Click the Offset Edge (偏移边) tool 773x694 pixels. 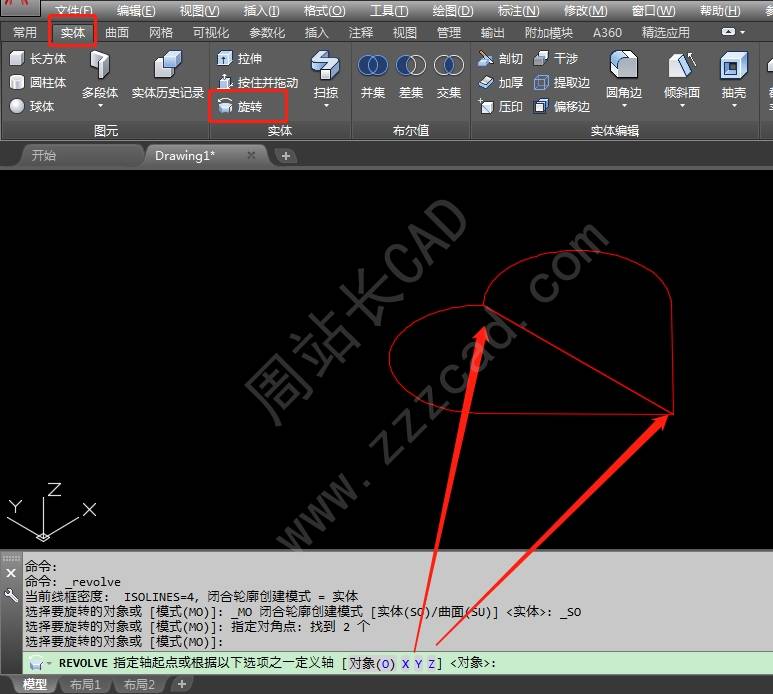click(x=562, y=106)
